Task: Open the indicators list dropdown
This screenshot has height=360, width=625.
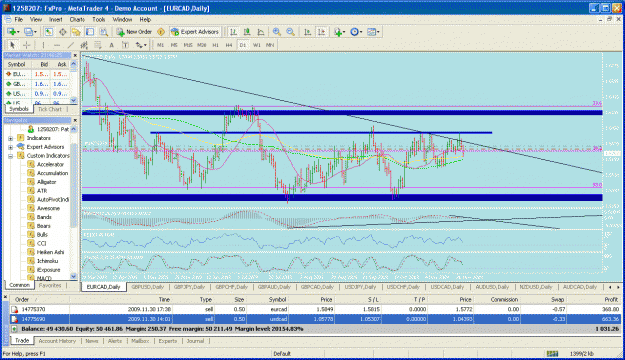Action: tap(339, 32)
